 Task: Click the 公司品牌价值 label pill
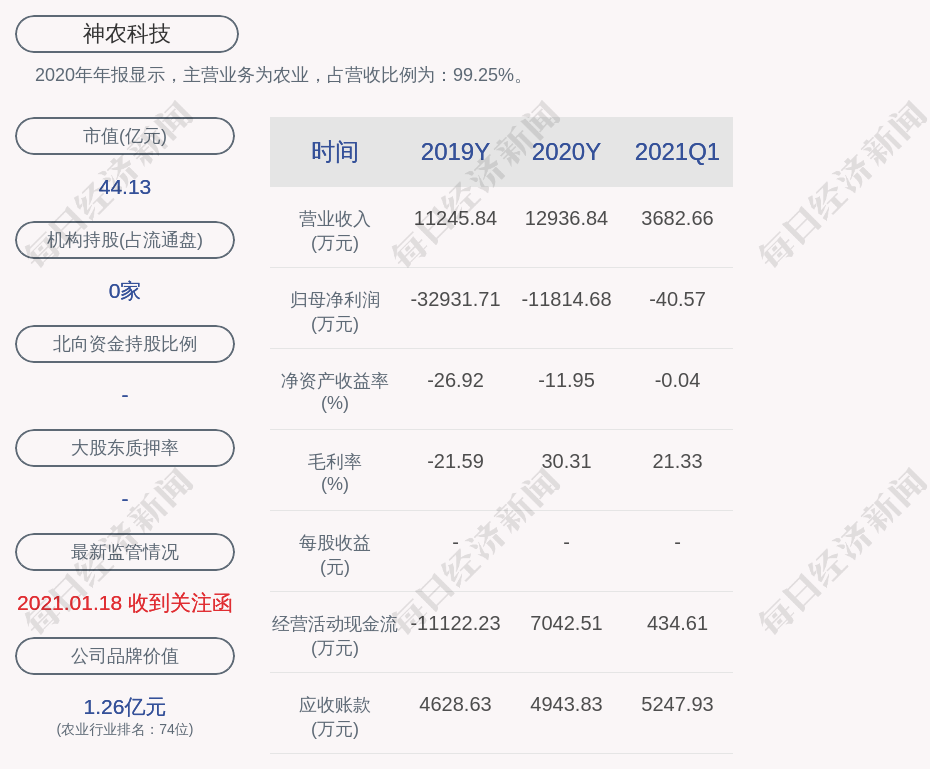coord(125,656)
